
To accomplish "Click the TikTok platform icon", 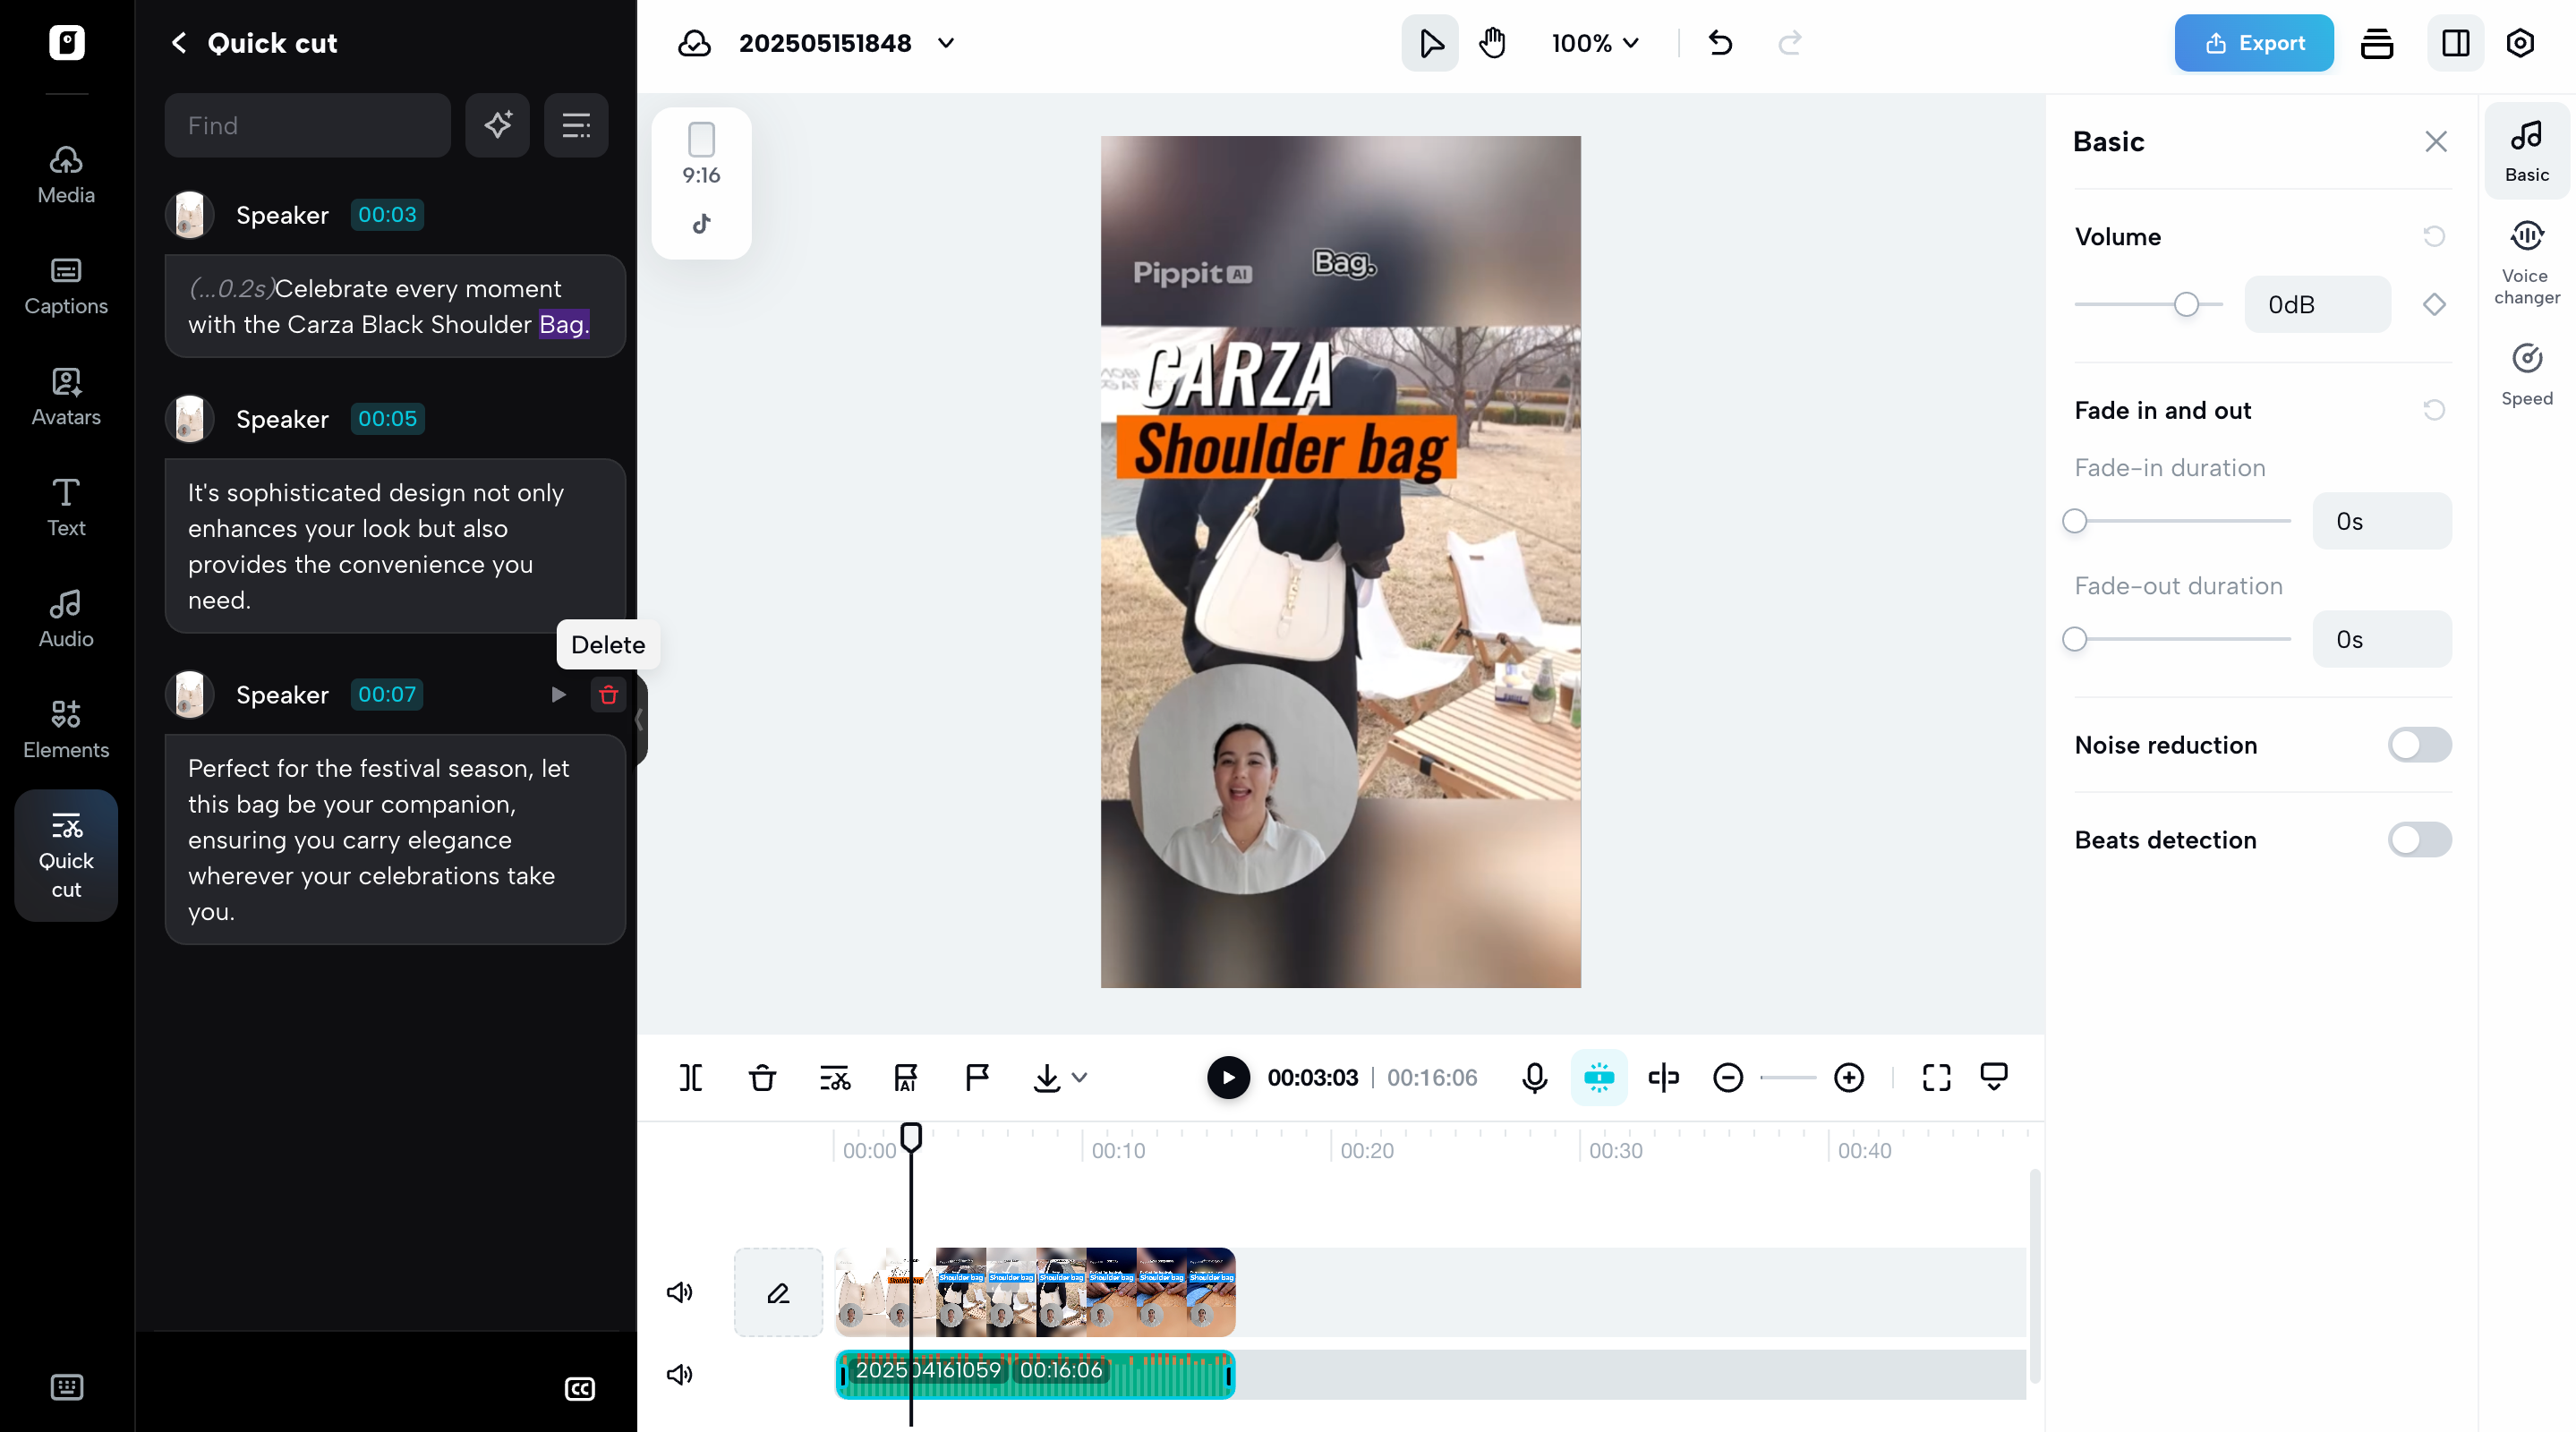I will [701, 224].
